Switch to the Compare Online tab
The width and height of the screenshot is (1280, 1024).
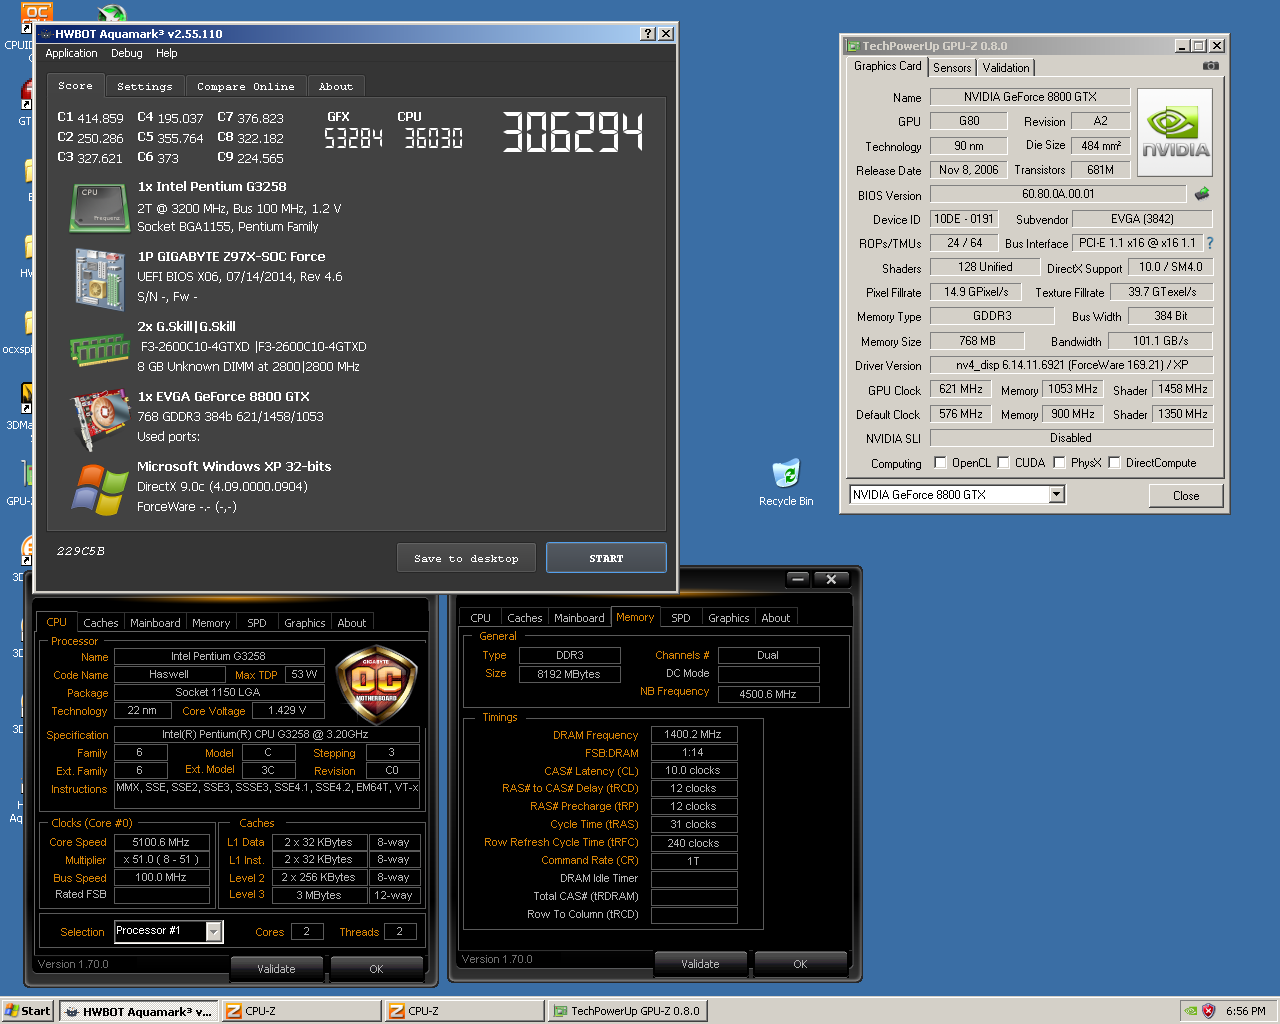246,87
